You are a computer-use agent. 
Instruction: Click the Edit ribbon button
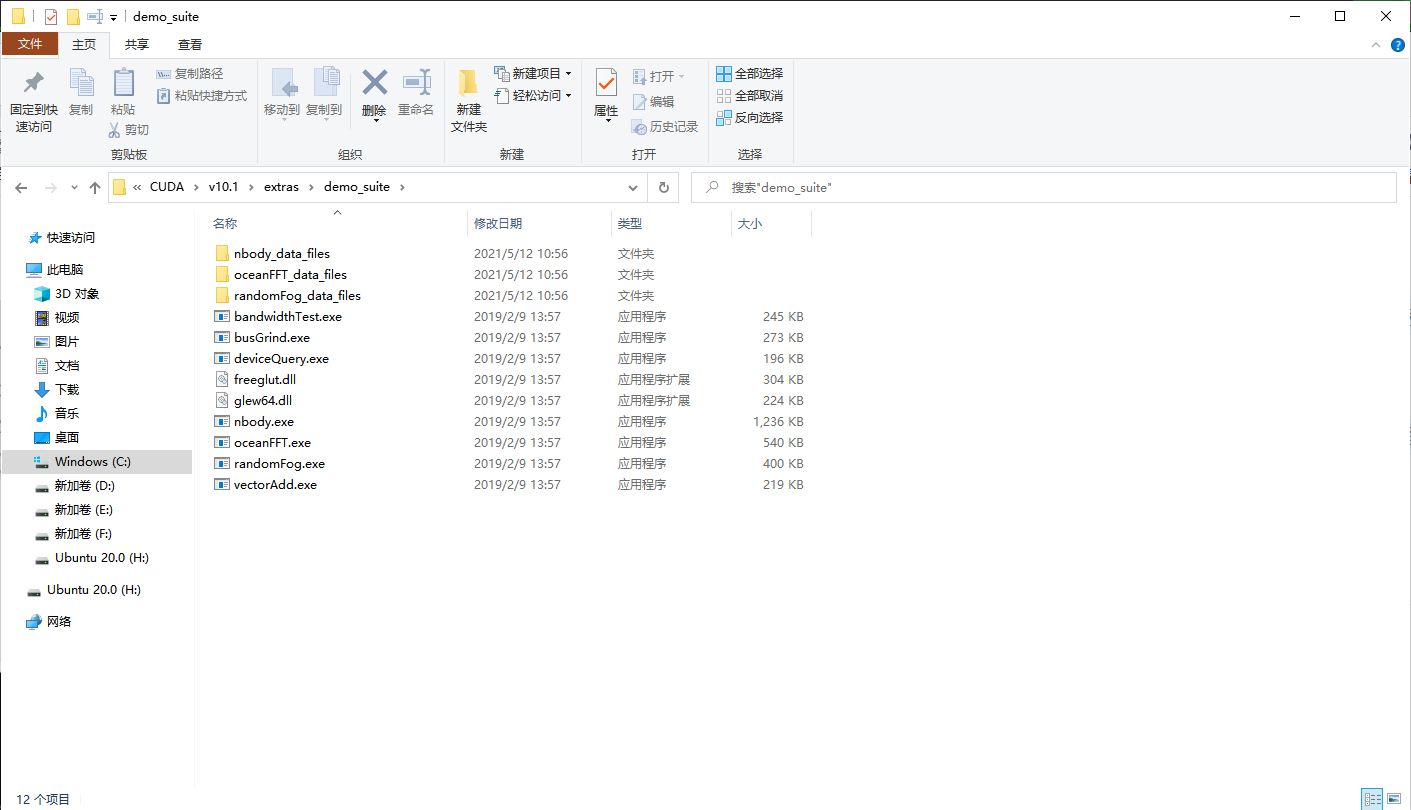coord(653,102)
